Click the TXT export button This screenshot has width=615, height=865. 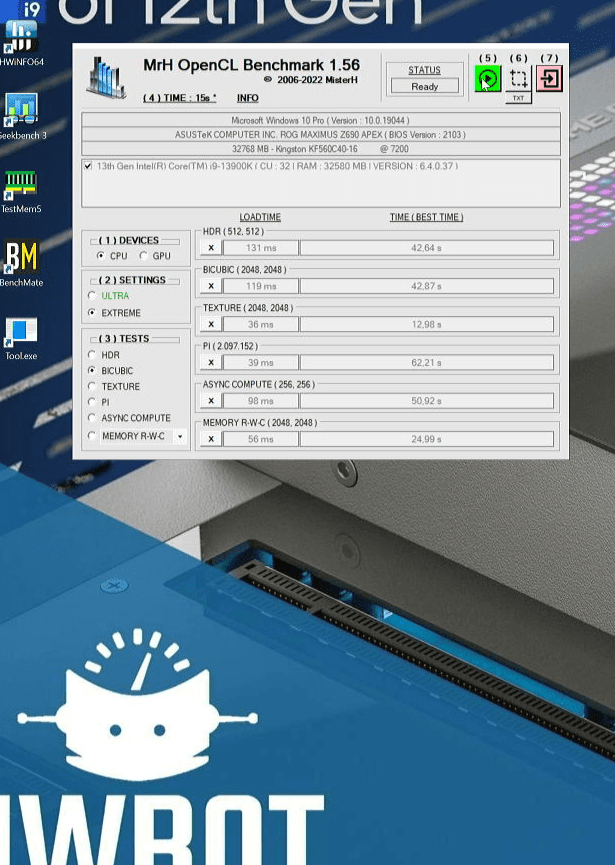[518, 98]
